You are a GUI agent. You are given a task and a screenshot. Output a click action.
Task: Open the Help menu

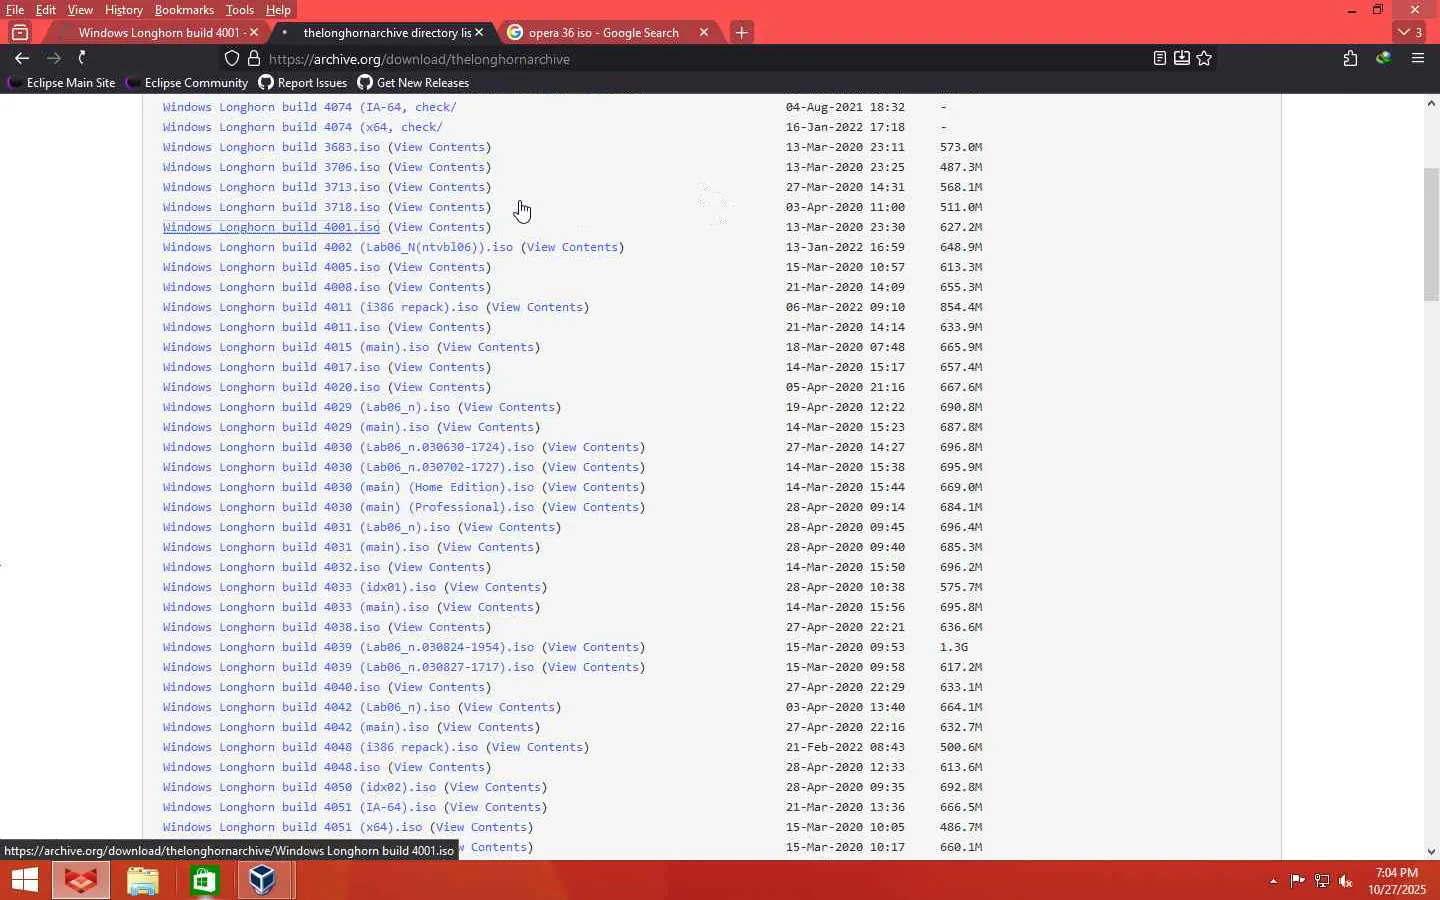(x=278, y=10)
